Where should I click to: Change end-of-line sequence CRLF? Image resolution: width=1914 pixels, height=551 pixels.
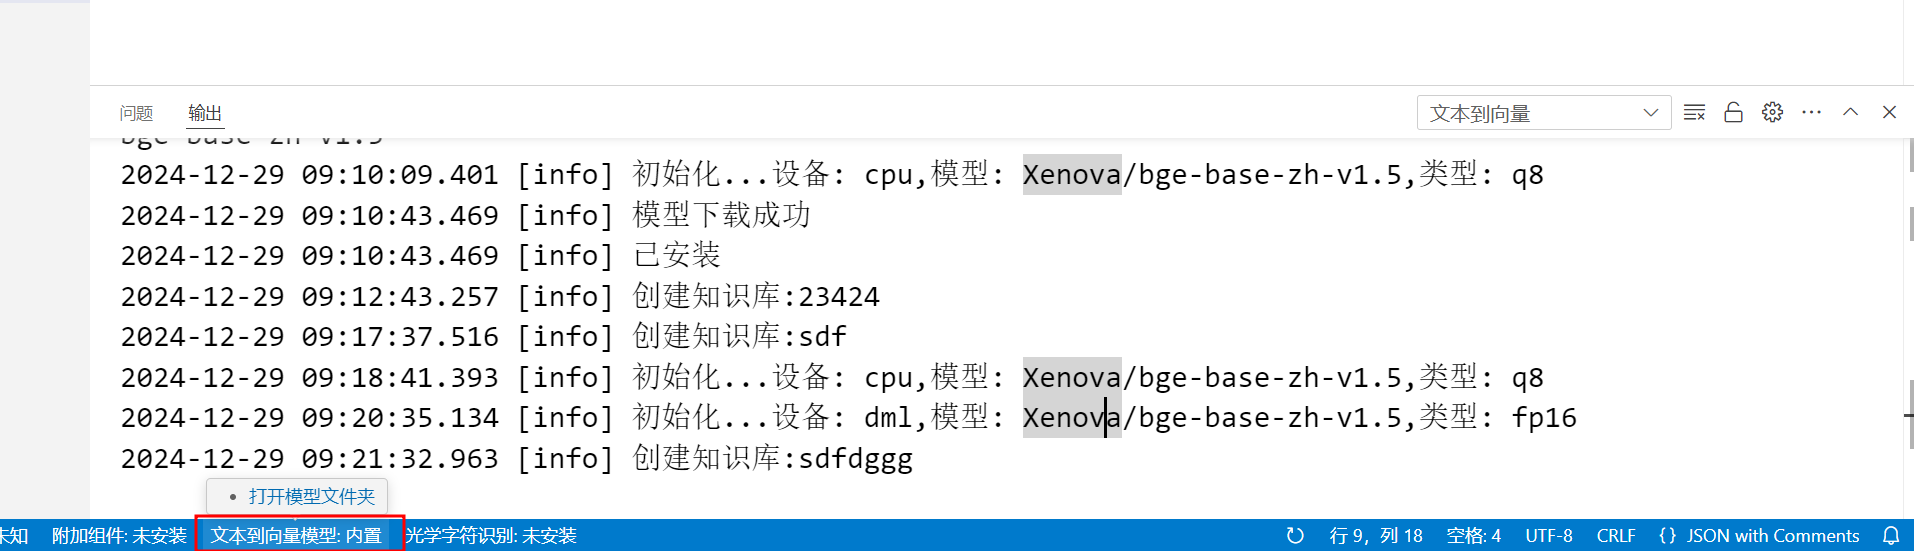tap(1616, 536)
